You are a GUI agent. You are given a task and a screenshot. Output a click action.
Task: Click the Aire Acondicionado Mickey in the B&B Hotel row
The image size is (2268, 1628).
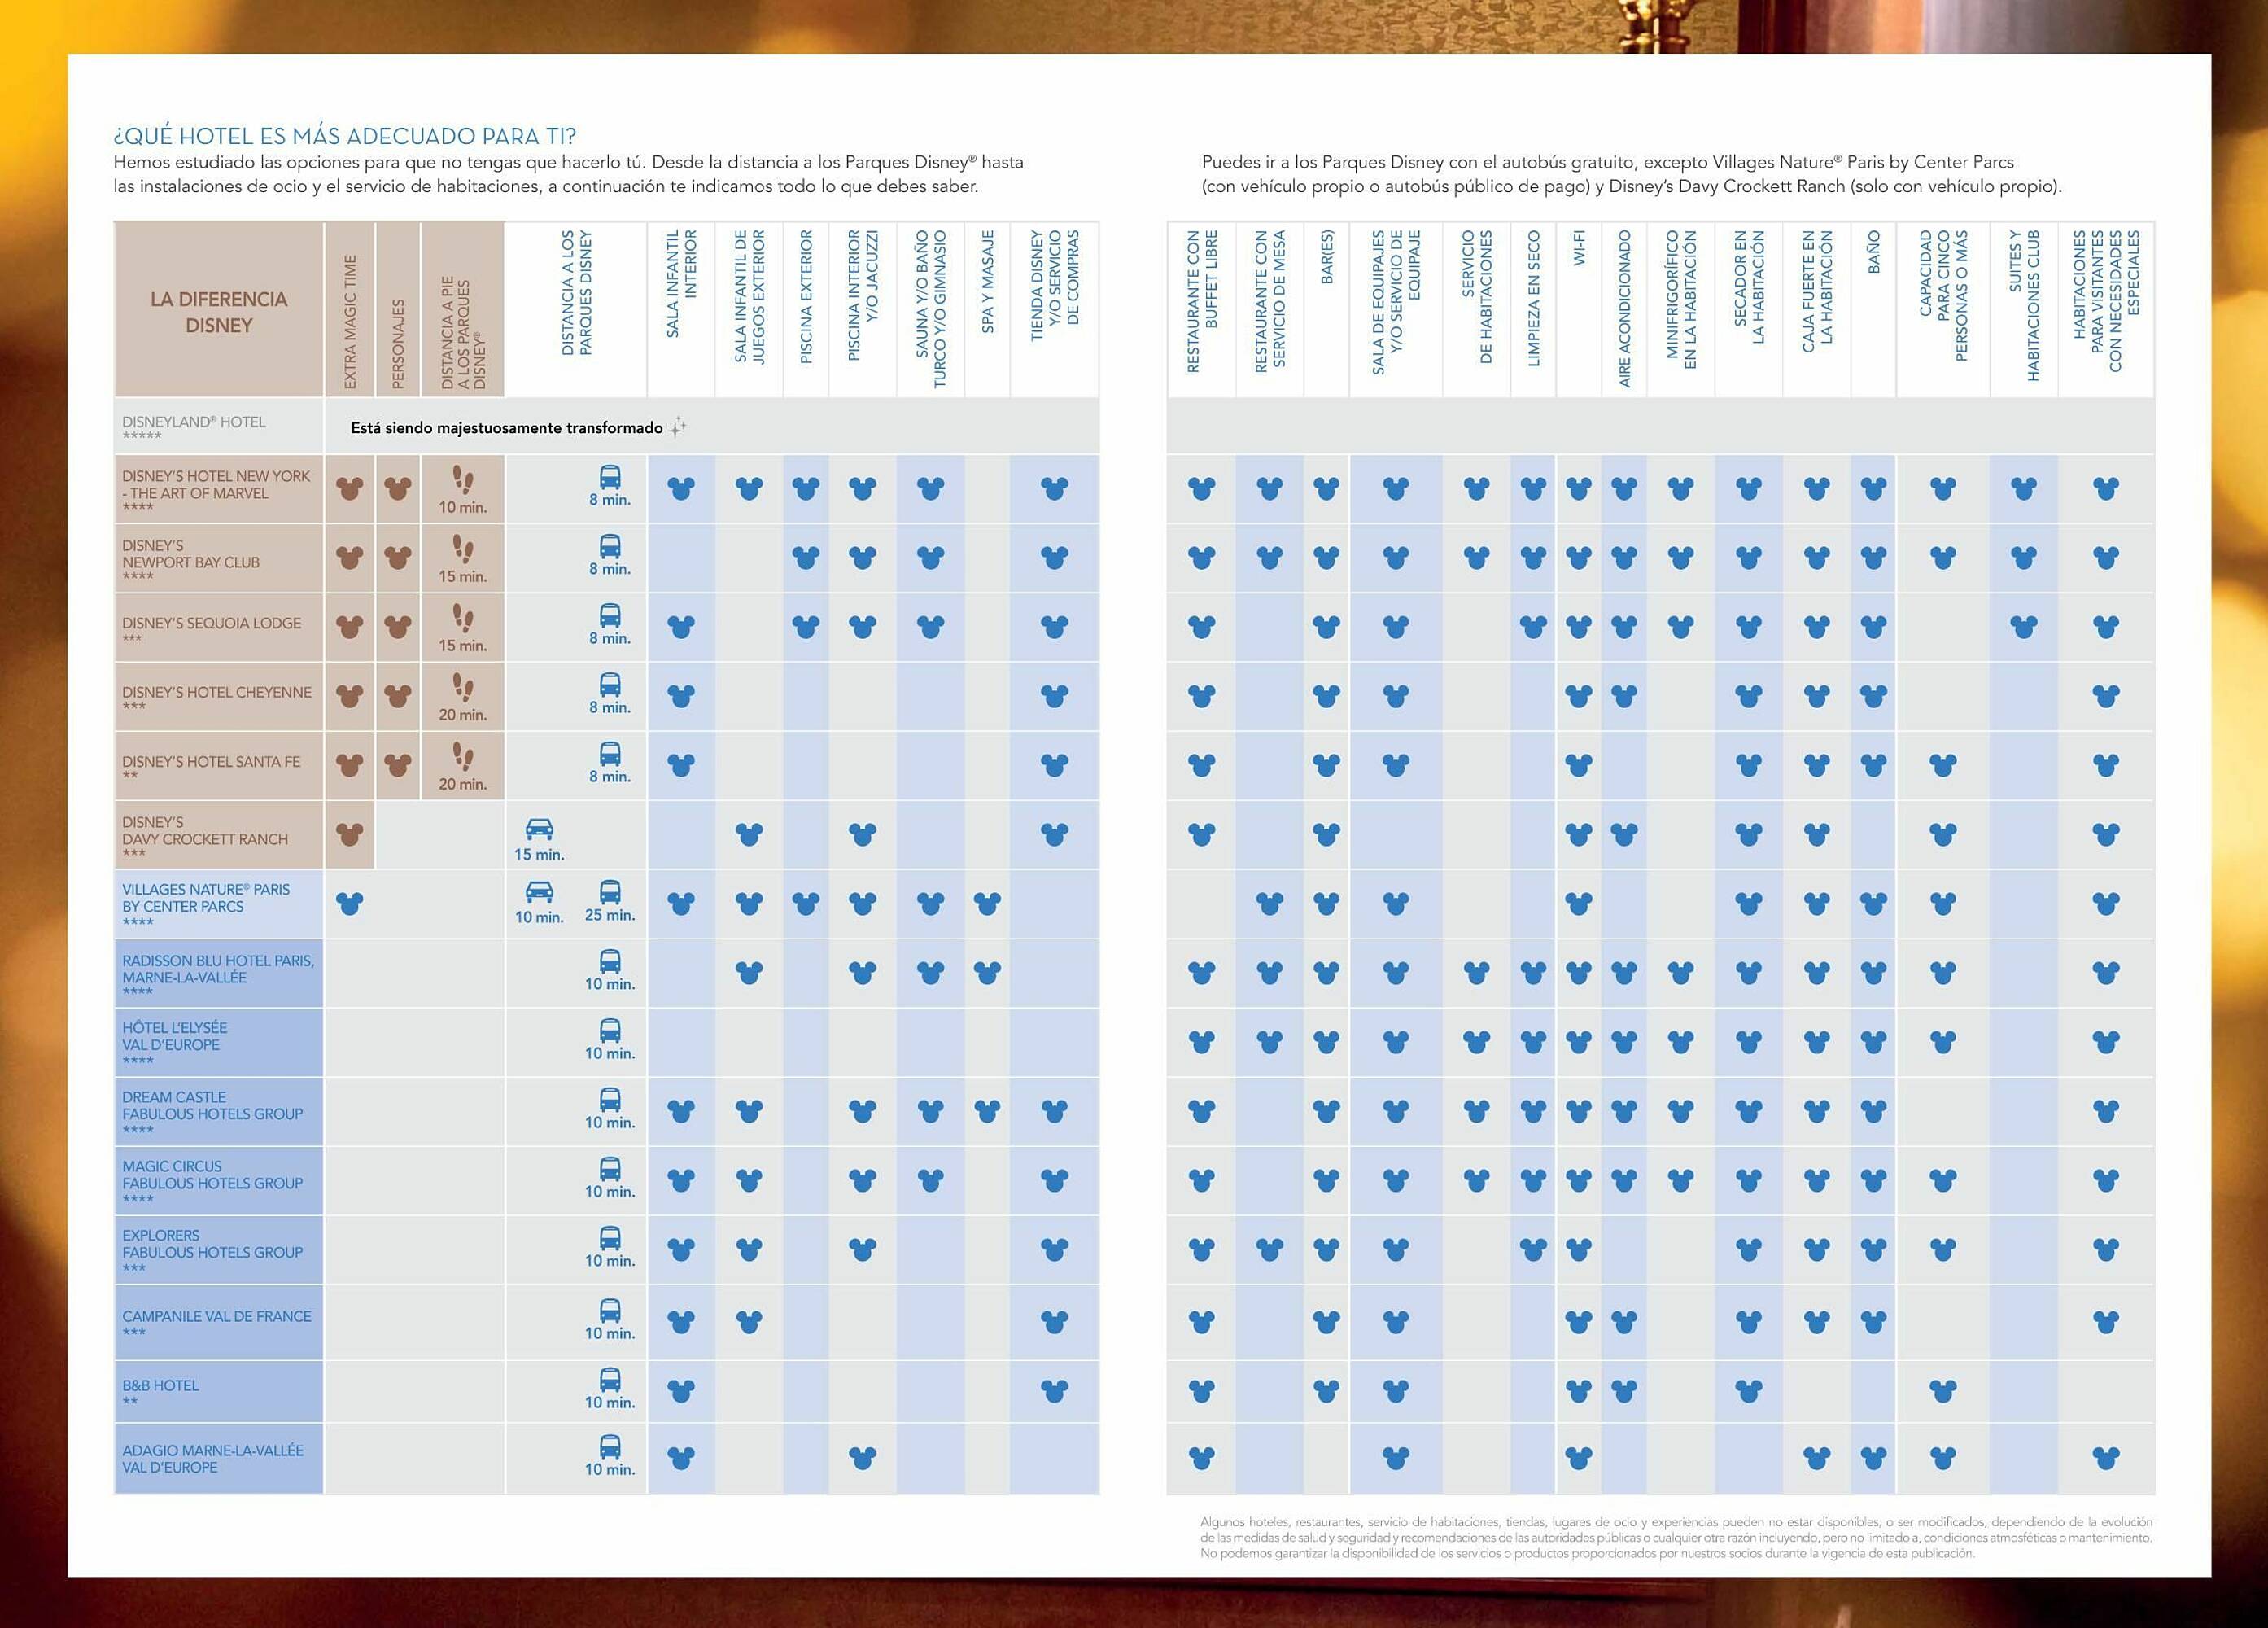point(1624,1390)
